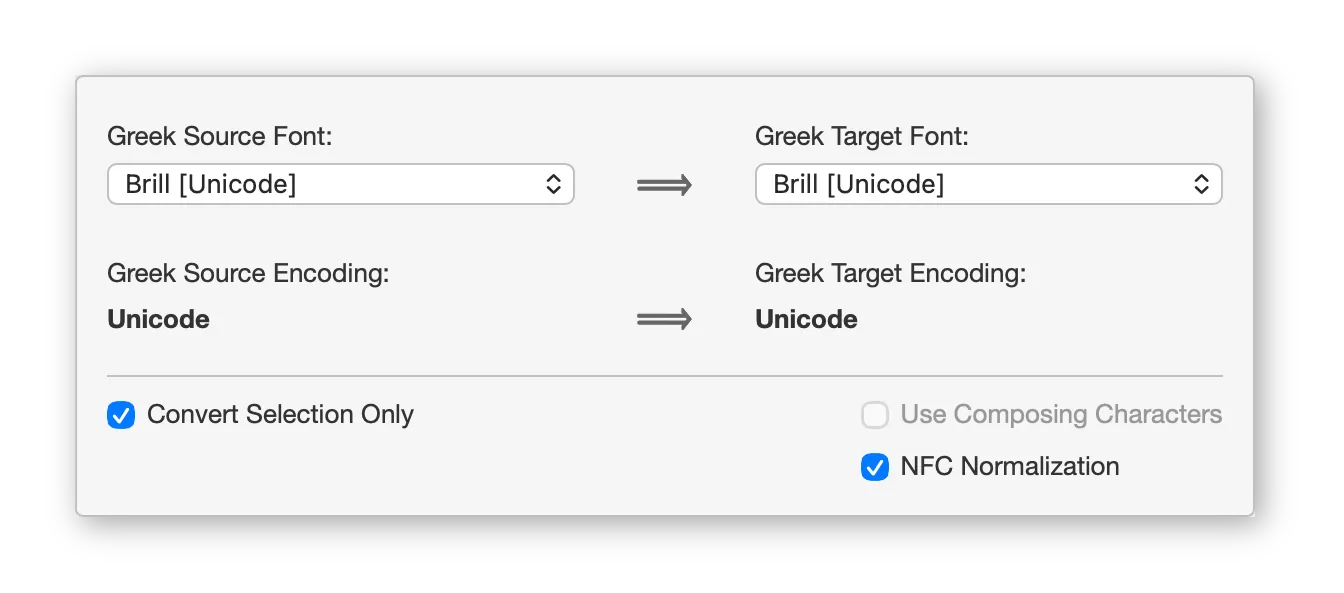Click the Greek Target Font label
Image resolution: width=1344 pixels, height=593 pixels.
point(862,136)
